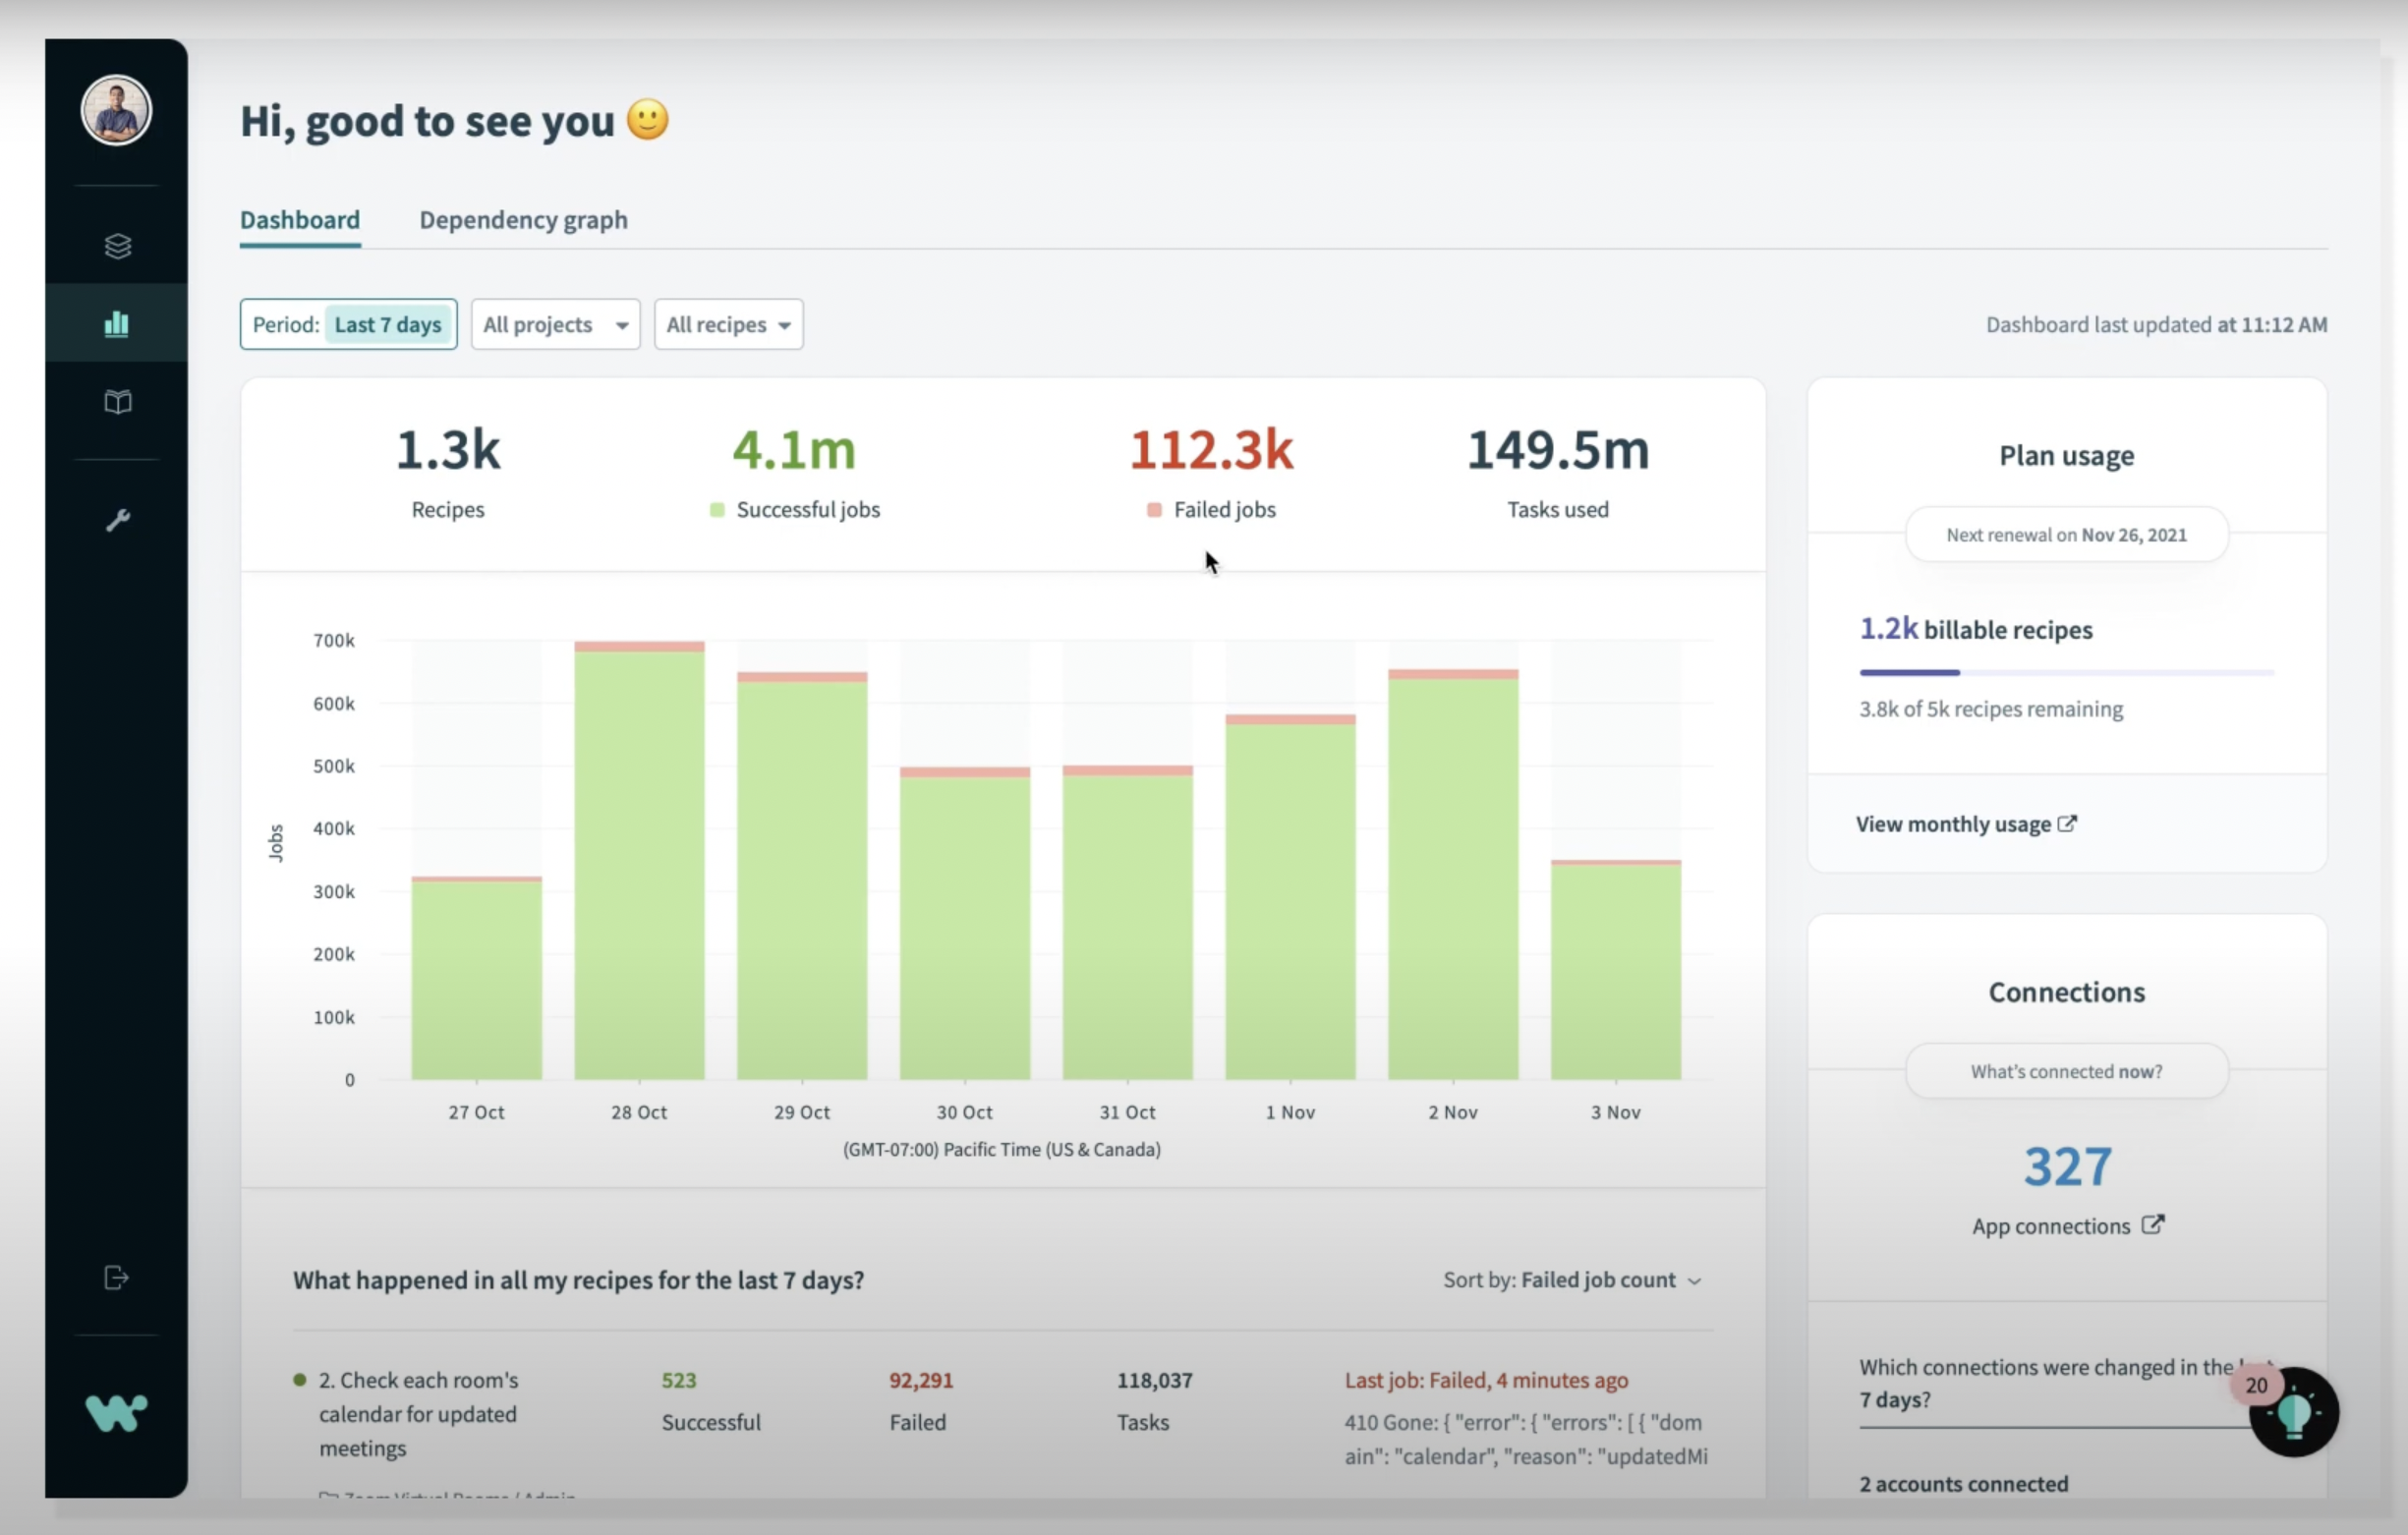
Task: Click View monthly usage link
Action: 1964,823
